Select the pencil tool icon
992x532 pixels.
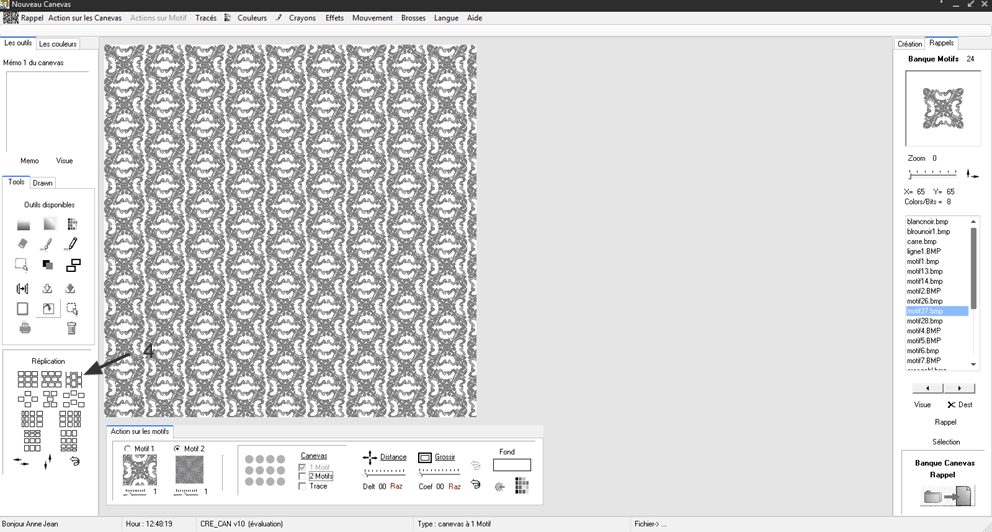pyautogui.click(x=72, y=244)
